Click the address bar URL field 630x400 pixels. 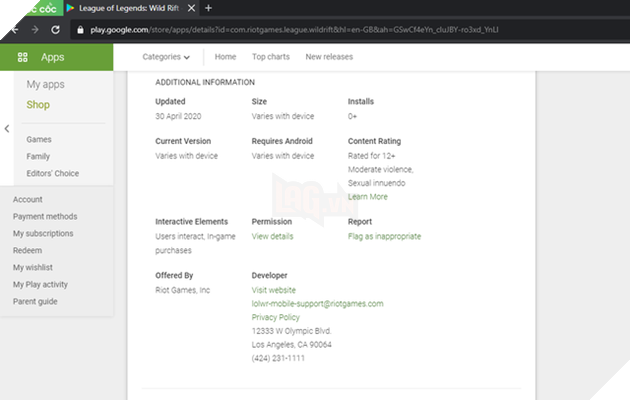click(300, 30)
